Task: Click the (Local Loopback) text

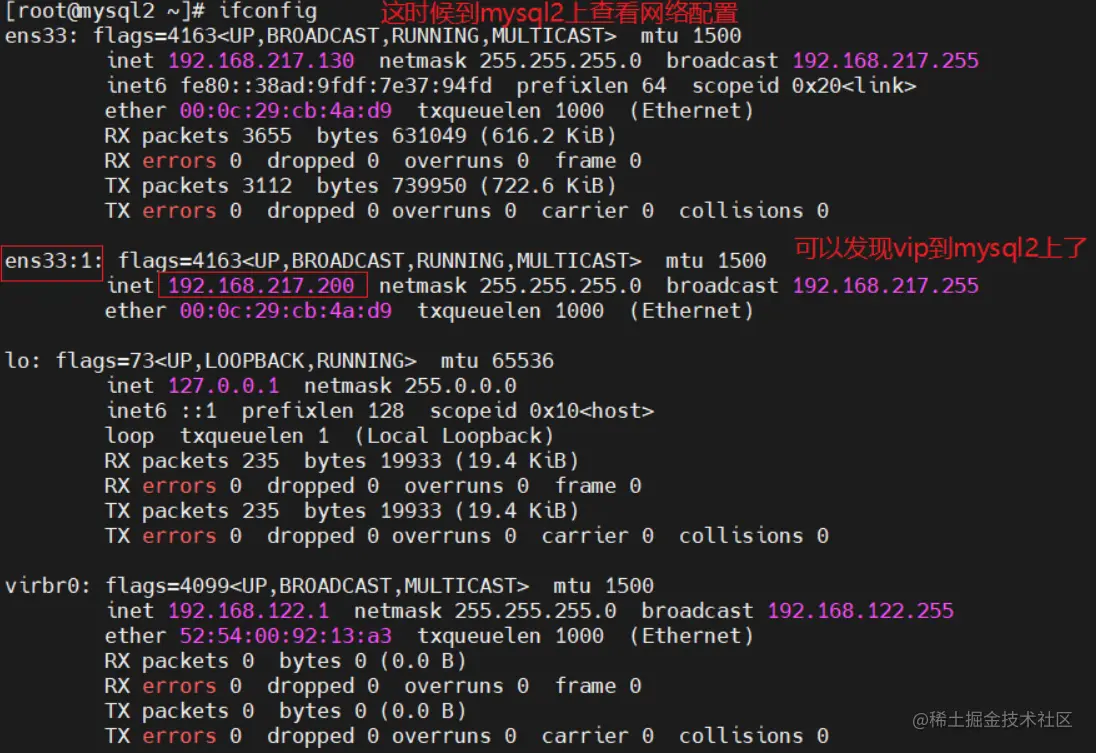Action: tap(454, 436)
